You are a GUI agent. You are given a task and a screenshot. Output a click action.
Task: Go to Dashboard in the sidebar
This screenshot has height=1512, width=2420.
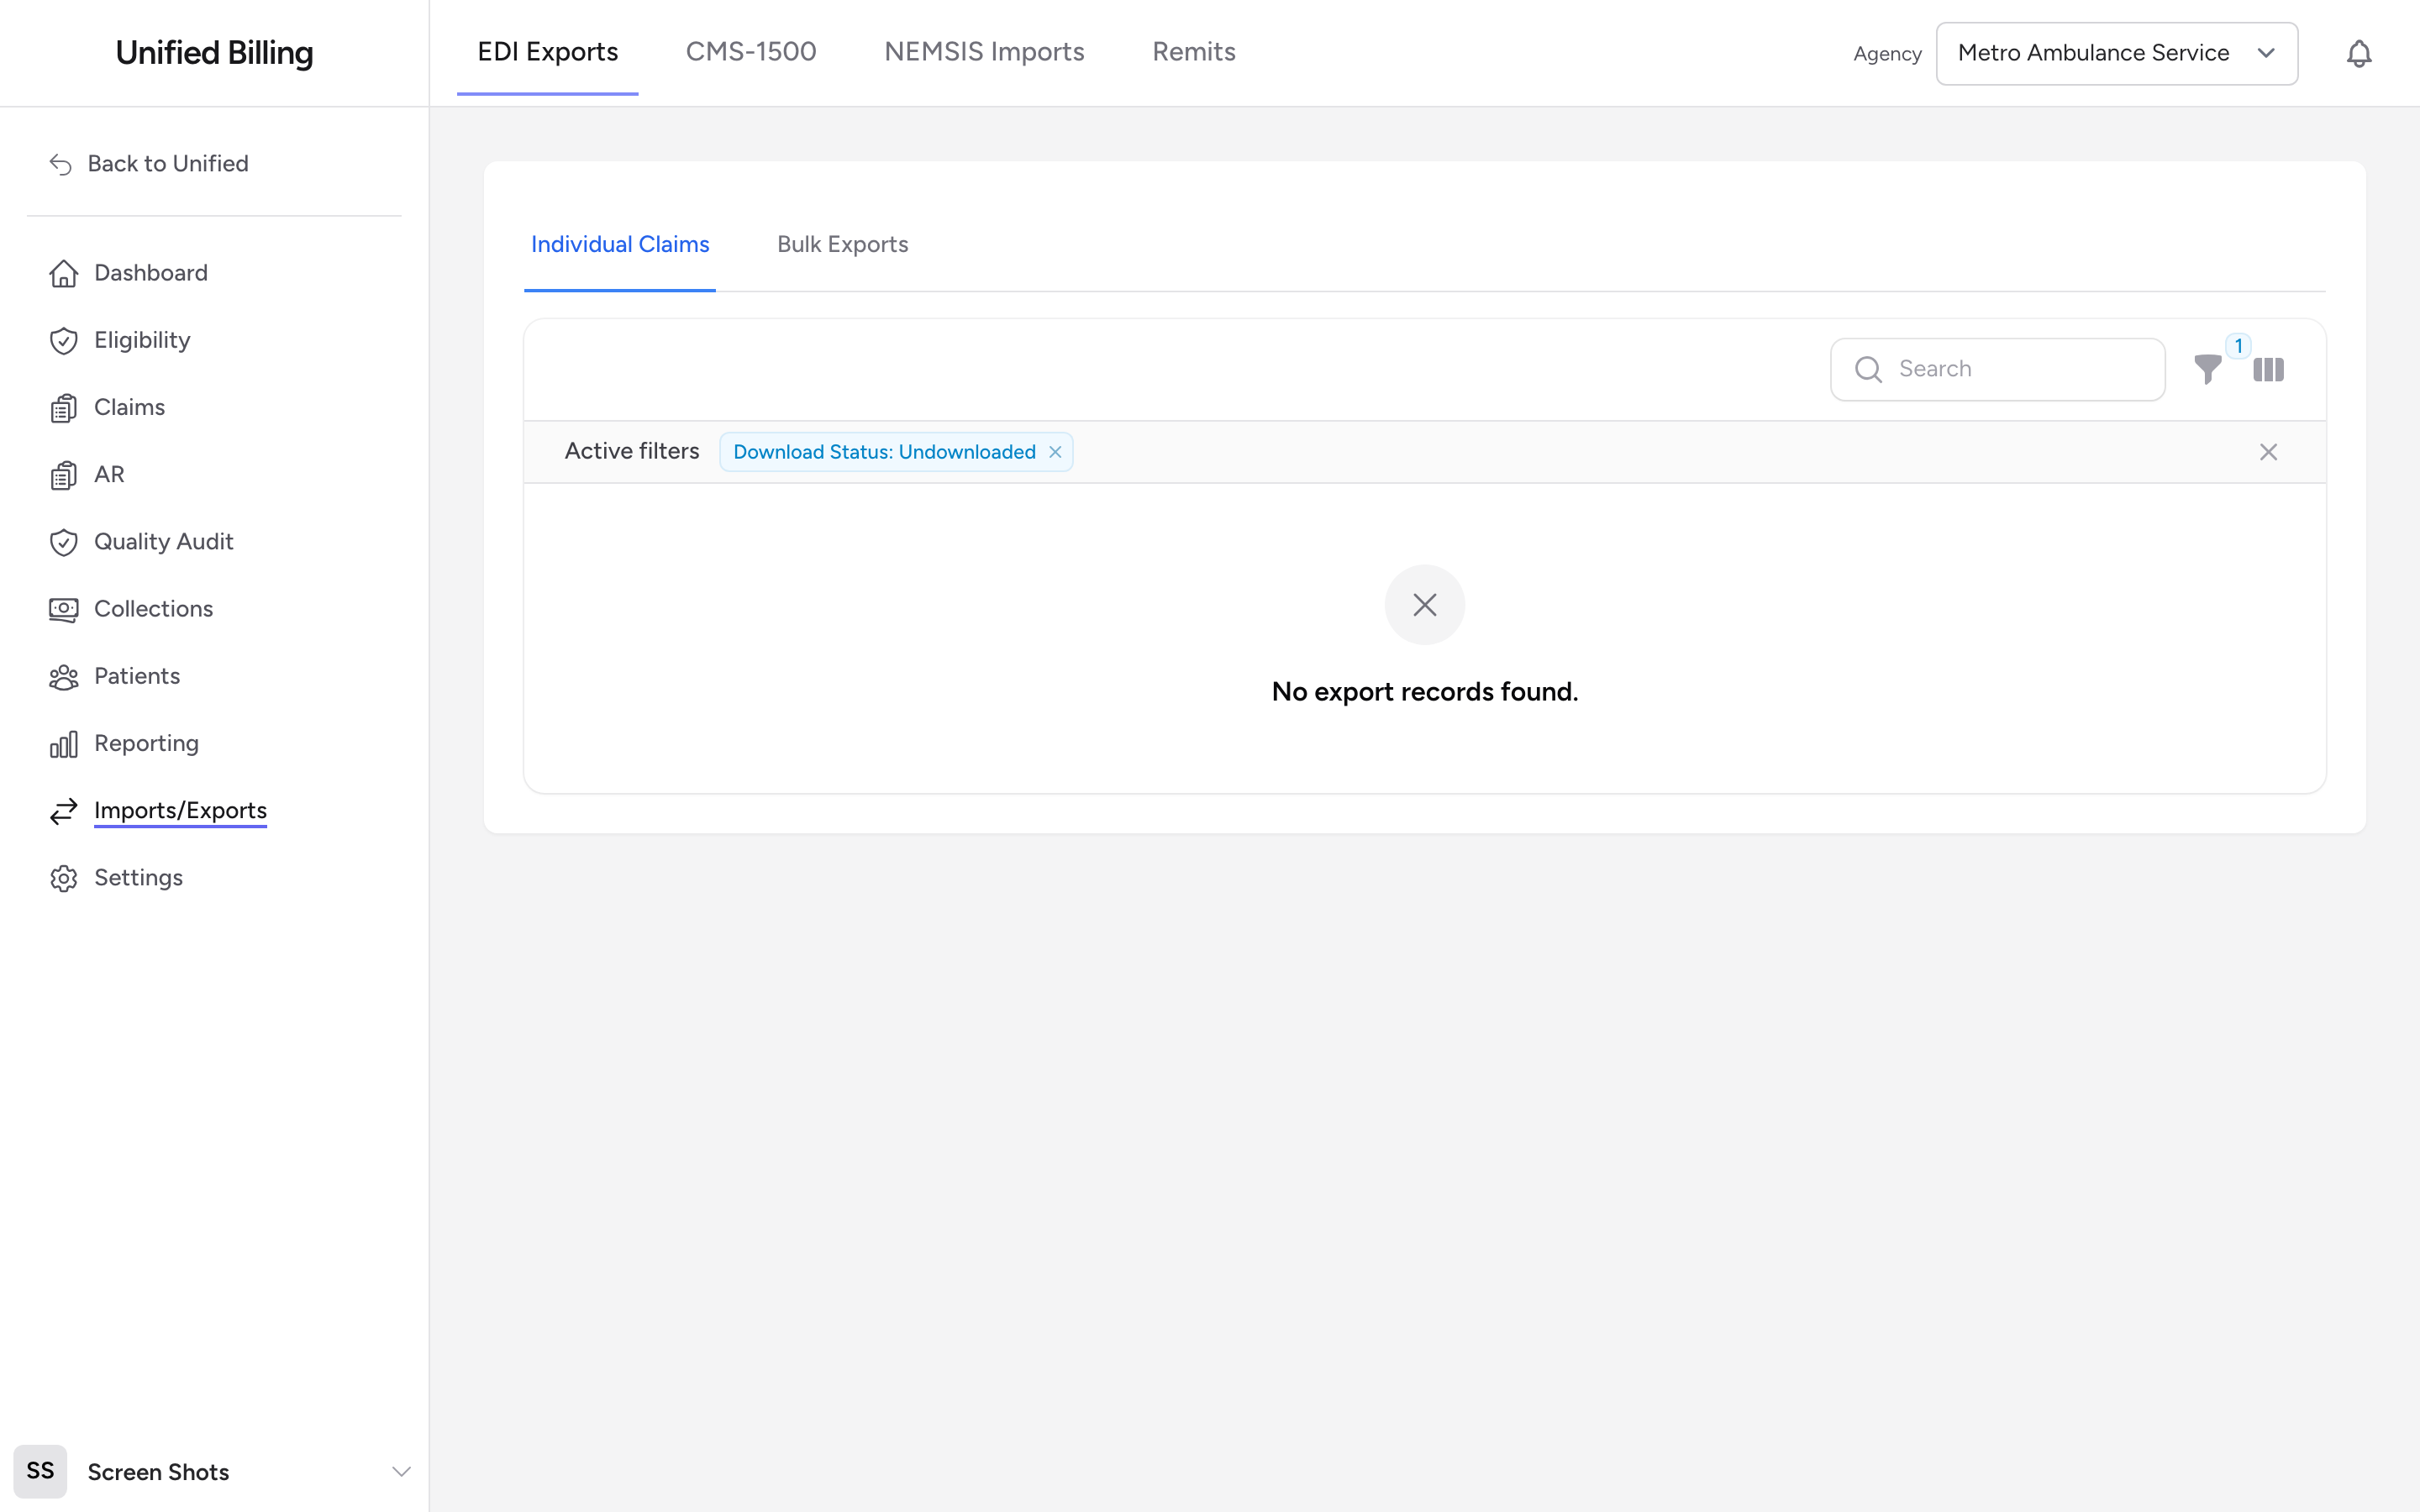(150, 273)
